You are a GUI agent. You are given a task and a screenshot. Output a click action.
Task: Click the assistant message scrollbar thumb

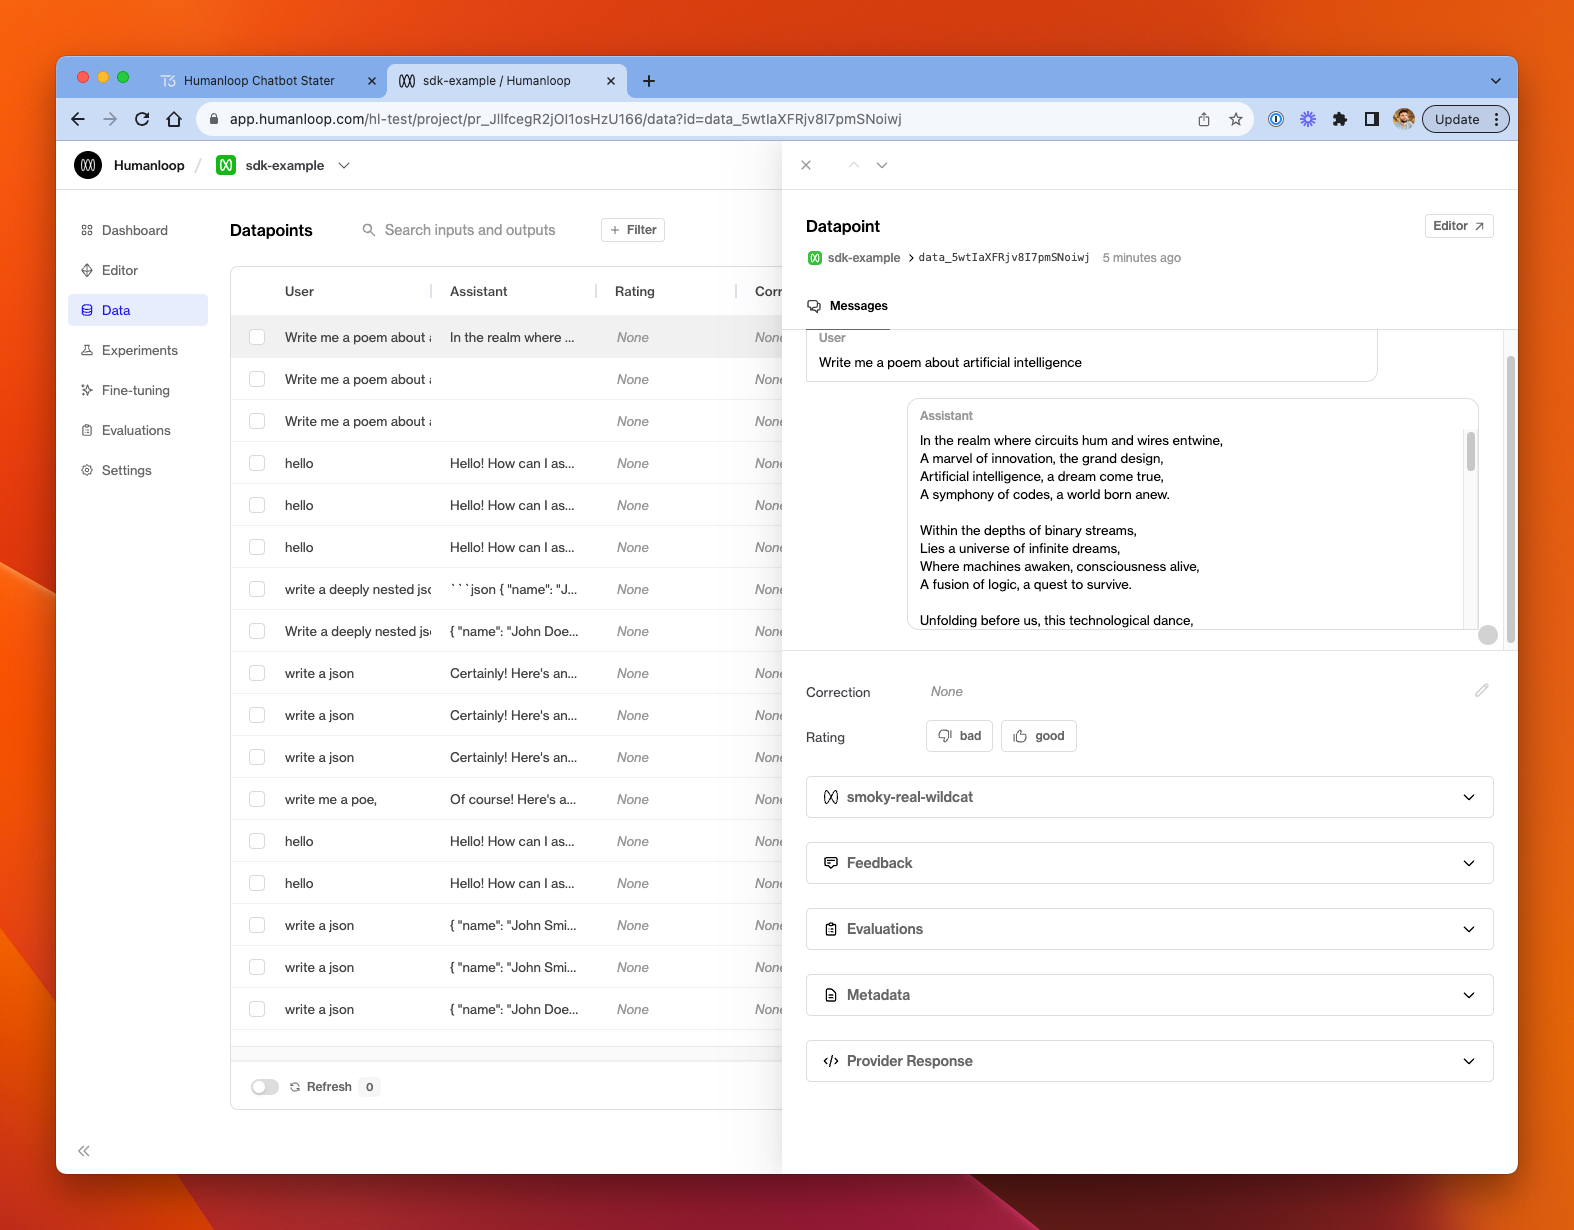click(1471, 451)
